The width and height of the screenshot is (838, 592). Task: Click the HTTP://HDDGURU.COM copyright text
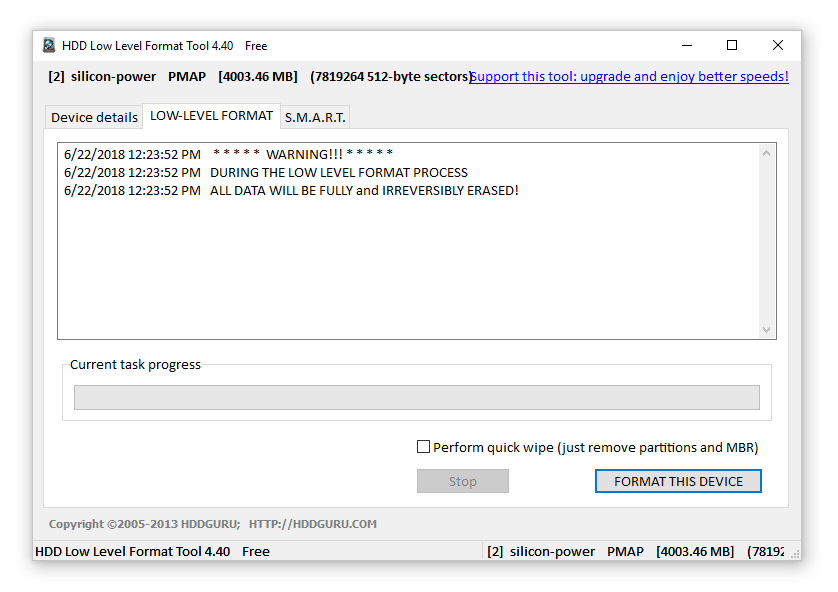[x=313, y=524]
